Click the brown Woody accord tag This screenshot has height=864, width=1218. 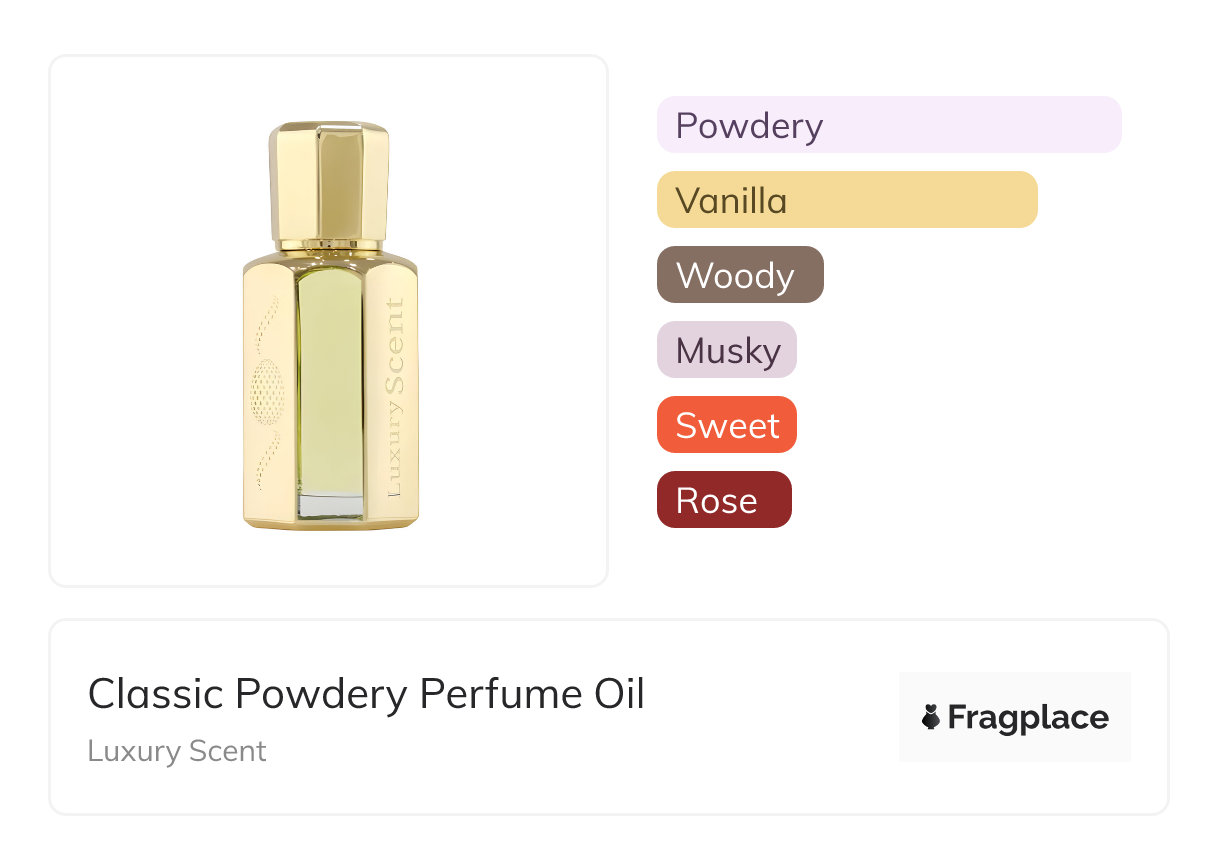coord(740,275)
